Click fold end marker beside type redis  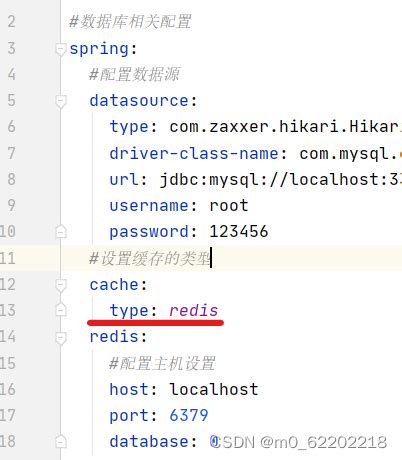(x=61, y=310)
